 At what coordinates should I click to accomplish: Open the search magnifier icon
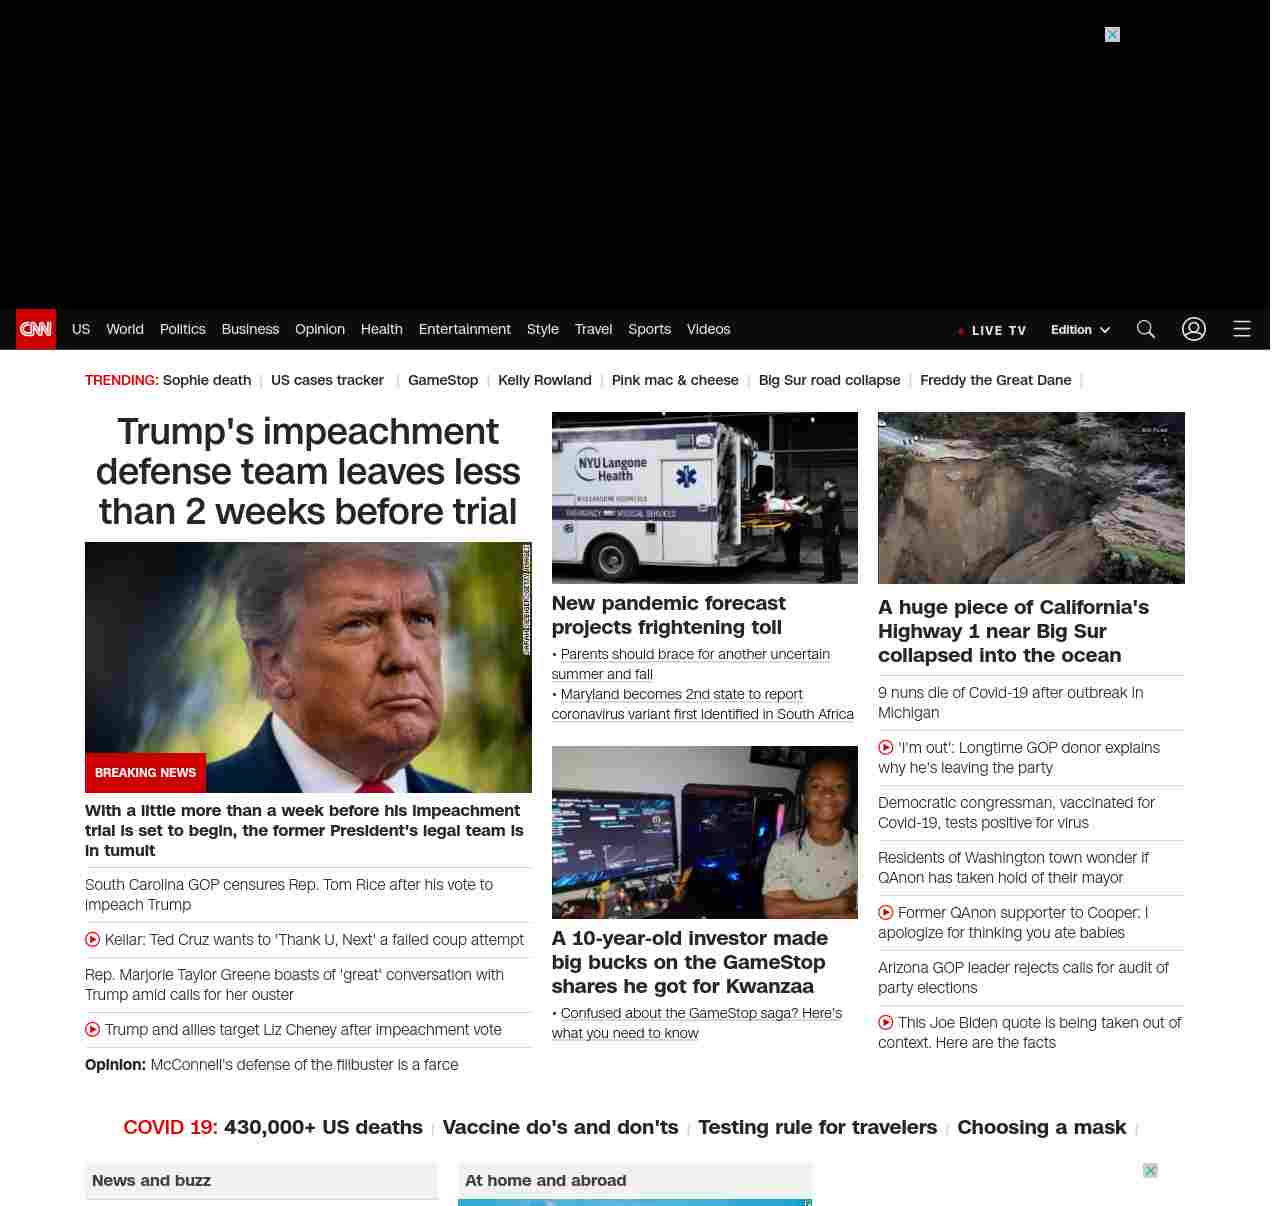tap(1146, 329)
